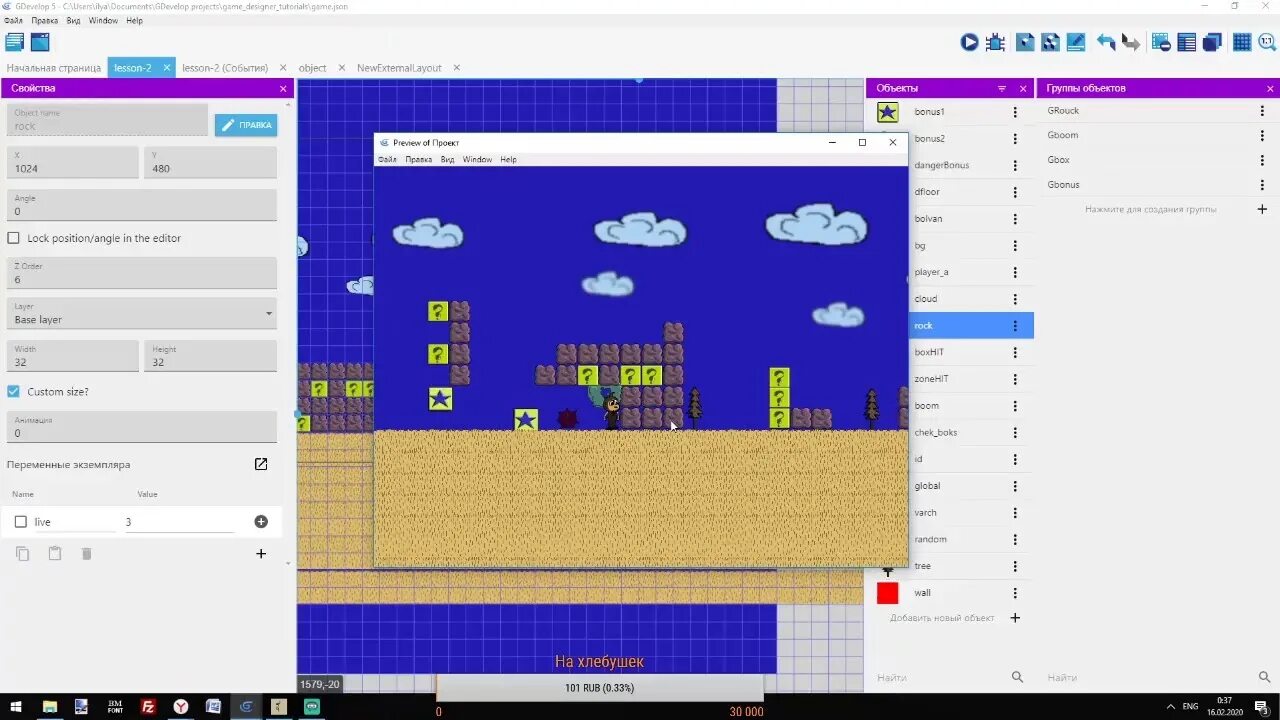Image resolution: width=1280 pixels, height=720 pixels.
Task: Open Help menu in Preview window
Action: 508,160
